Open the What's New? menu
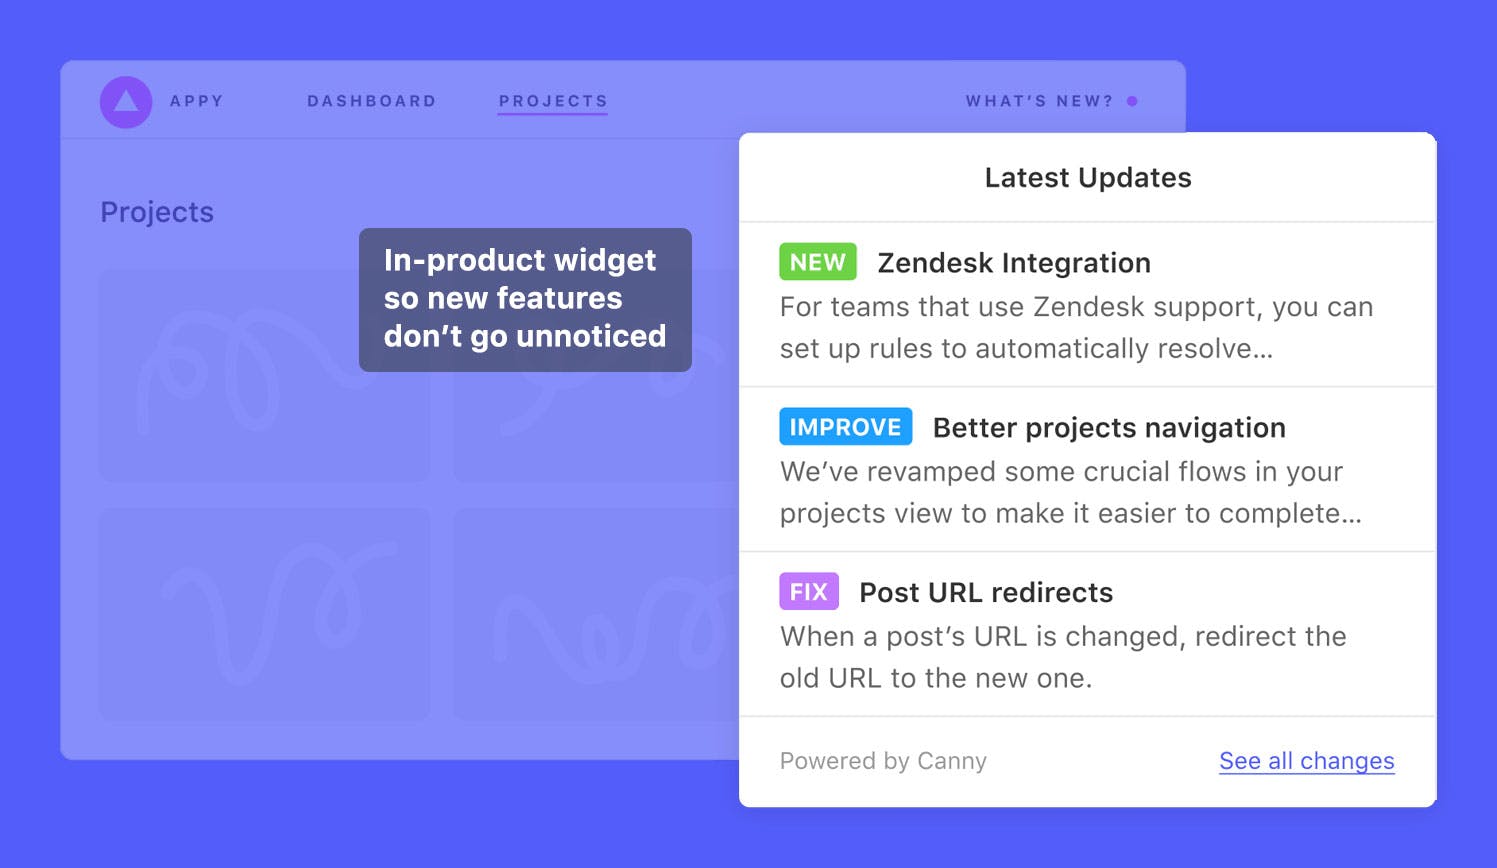 (x=1039, y=101)
